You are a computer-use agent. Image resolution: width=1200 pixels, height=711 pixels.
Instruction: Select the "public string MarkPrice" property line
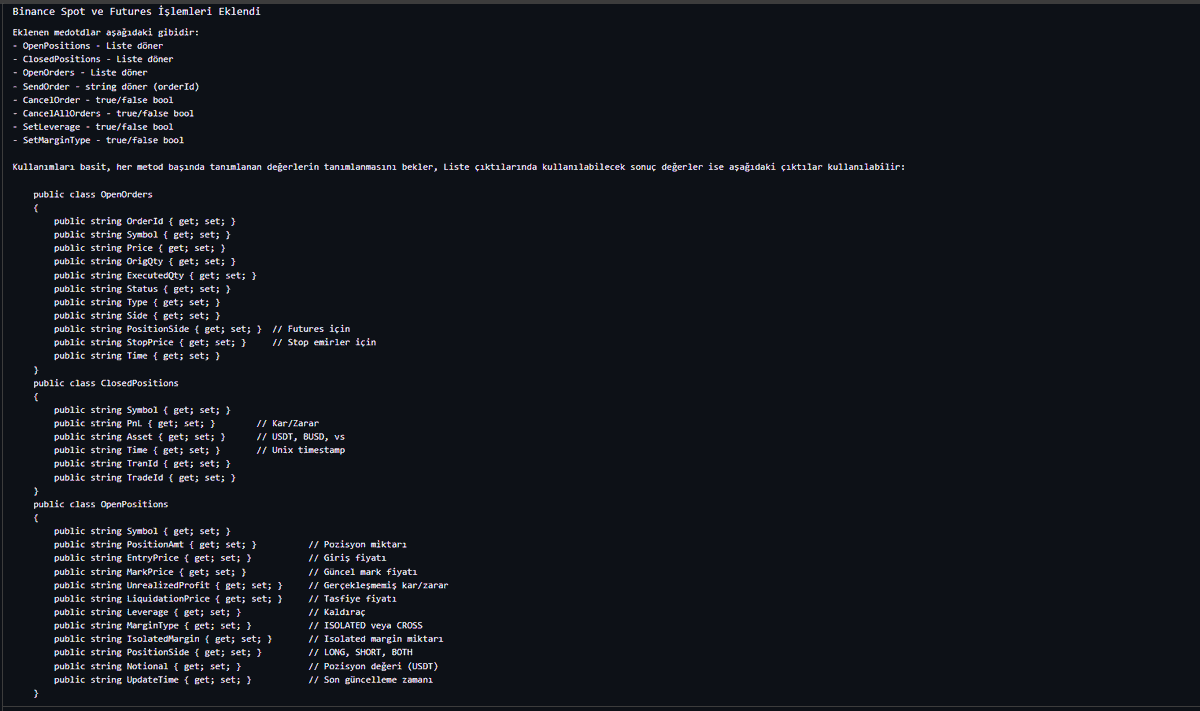tap(150, 572)
